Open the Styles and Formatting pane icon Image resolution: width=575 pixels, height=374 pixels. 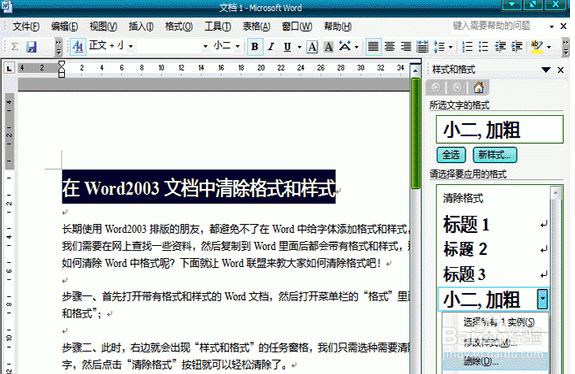78,47
